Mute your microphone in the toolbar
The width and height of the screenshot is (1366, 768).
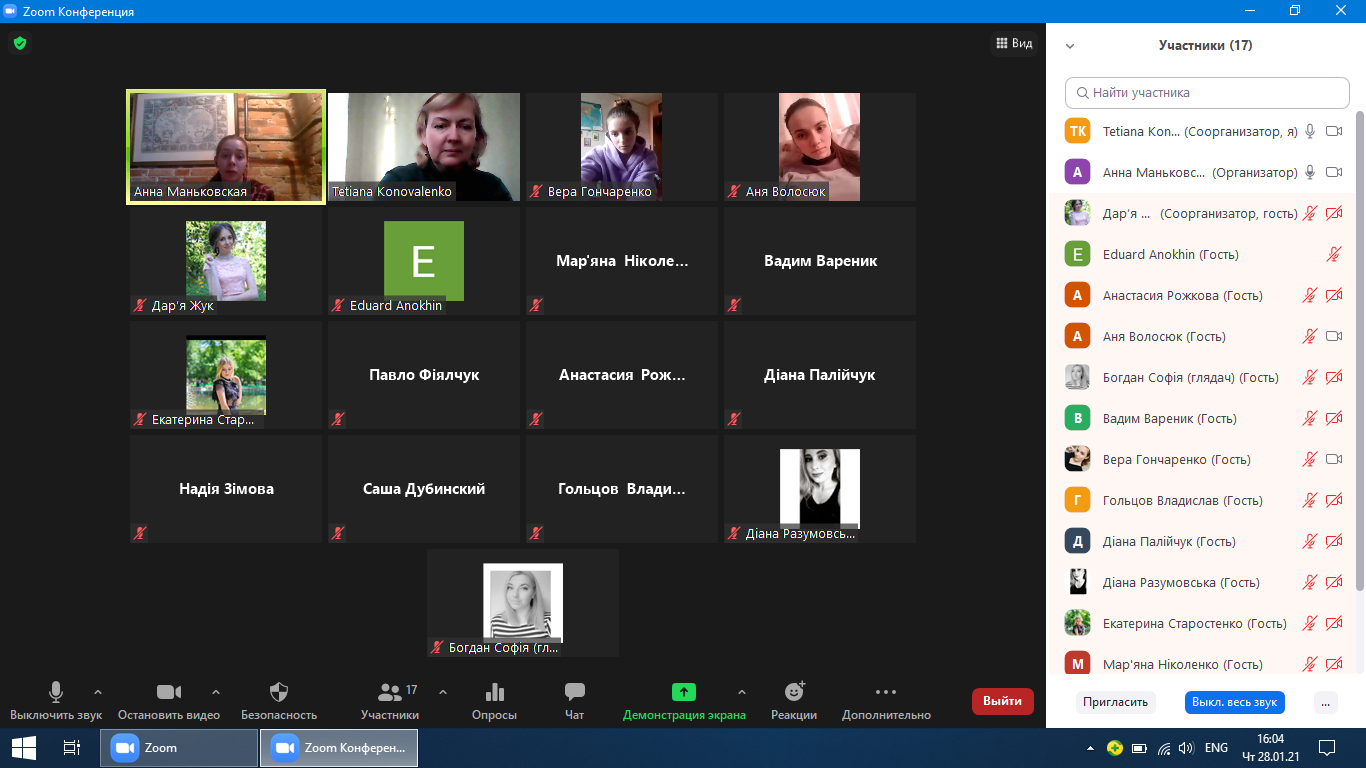[56, 700]
